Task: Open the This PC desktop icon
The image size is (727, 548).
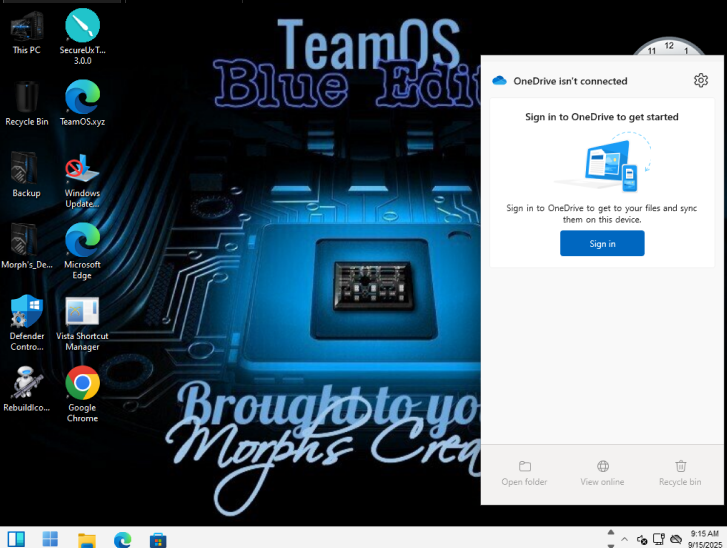Action: pyautogui.click(x=26, y=32)
